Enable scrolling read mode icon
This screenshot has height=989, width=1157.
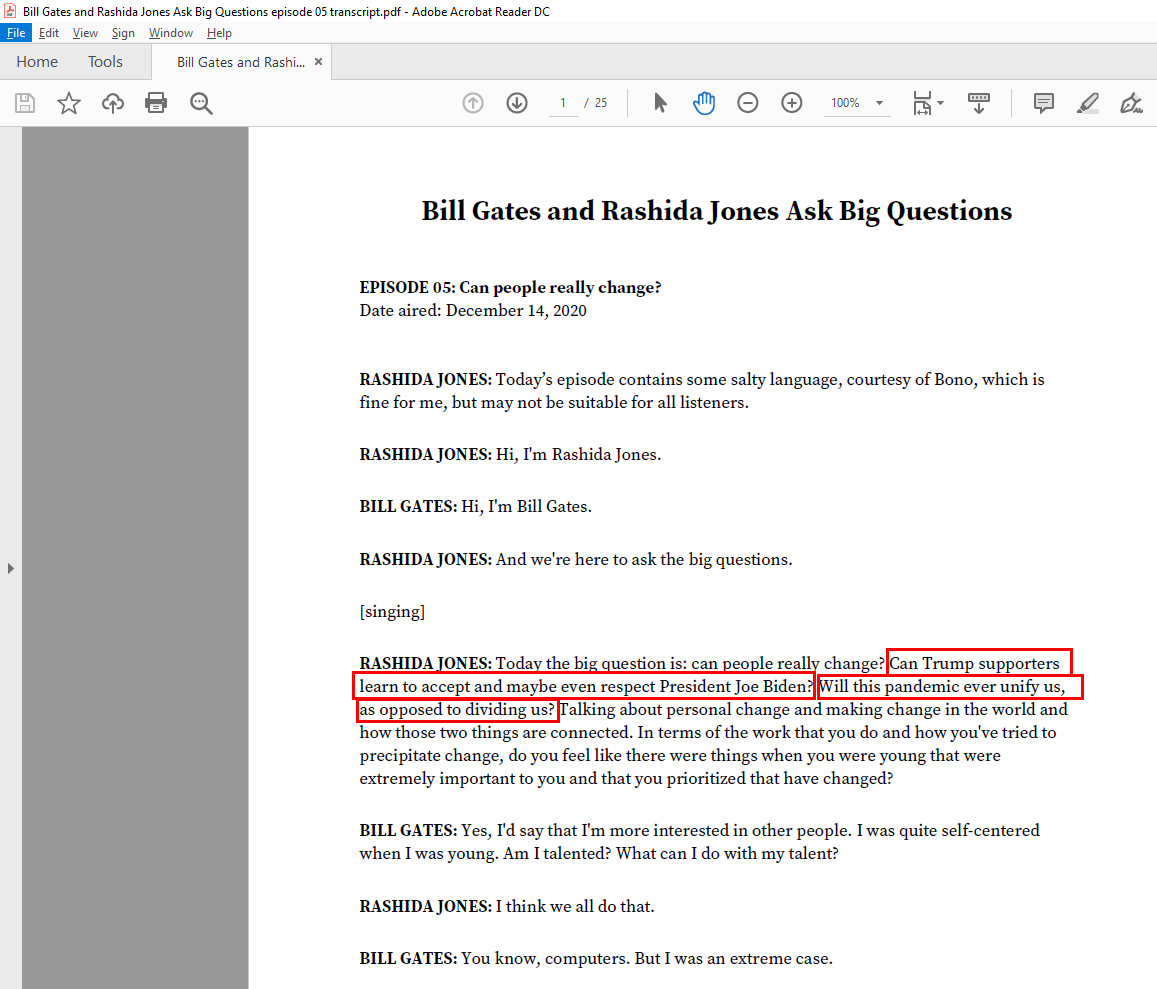point(978,103)
